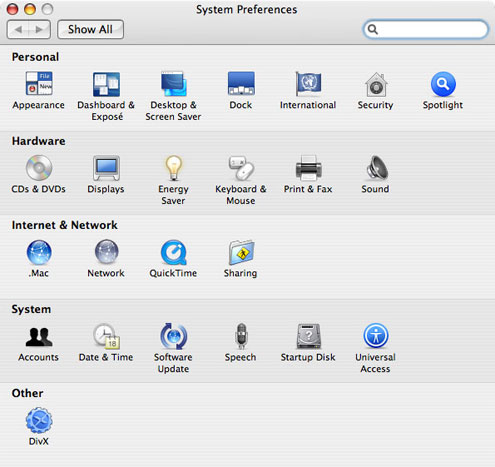Focus the Spotlight search field
Image resolution: width=495 pixels, height=467 pixels.
pos(426,29)
